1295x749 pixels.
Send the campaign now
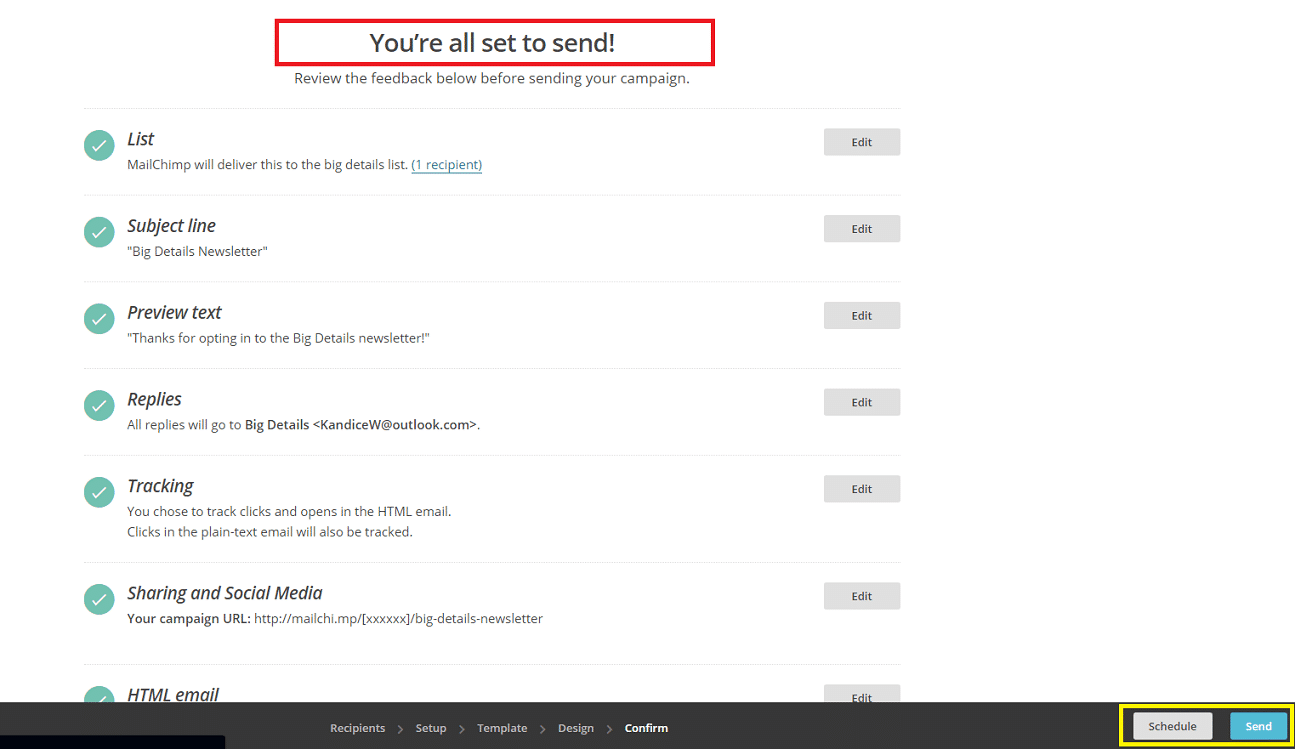pyautogui.click(x=1258, y=726)
